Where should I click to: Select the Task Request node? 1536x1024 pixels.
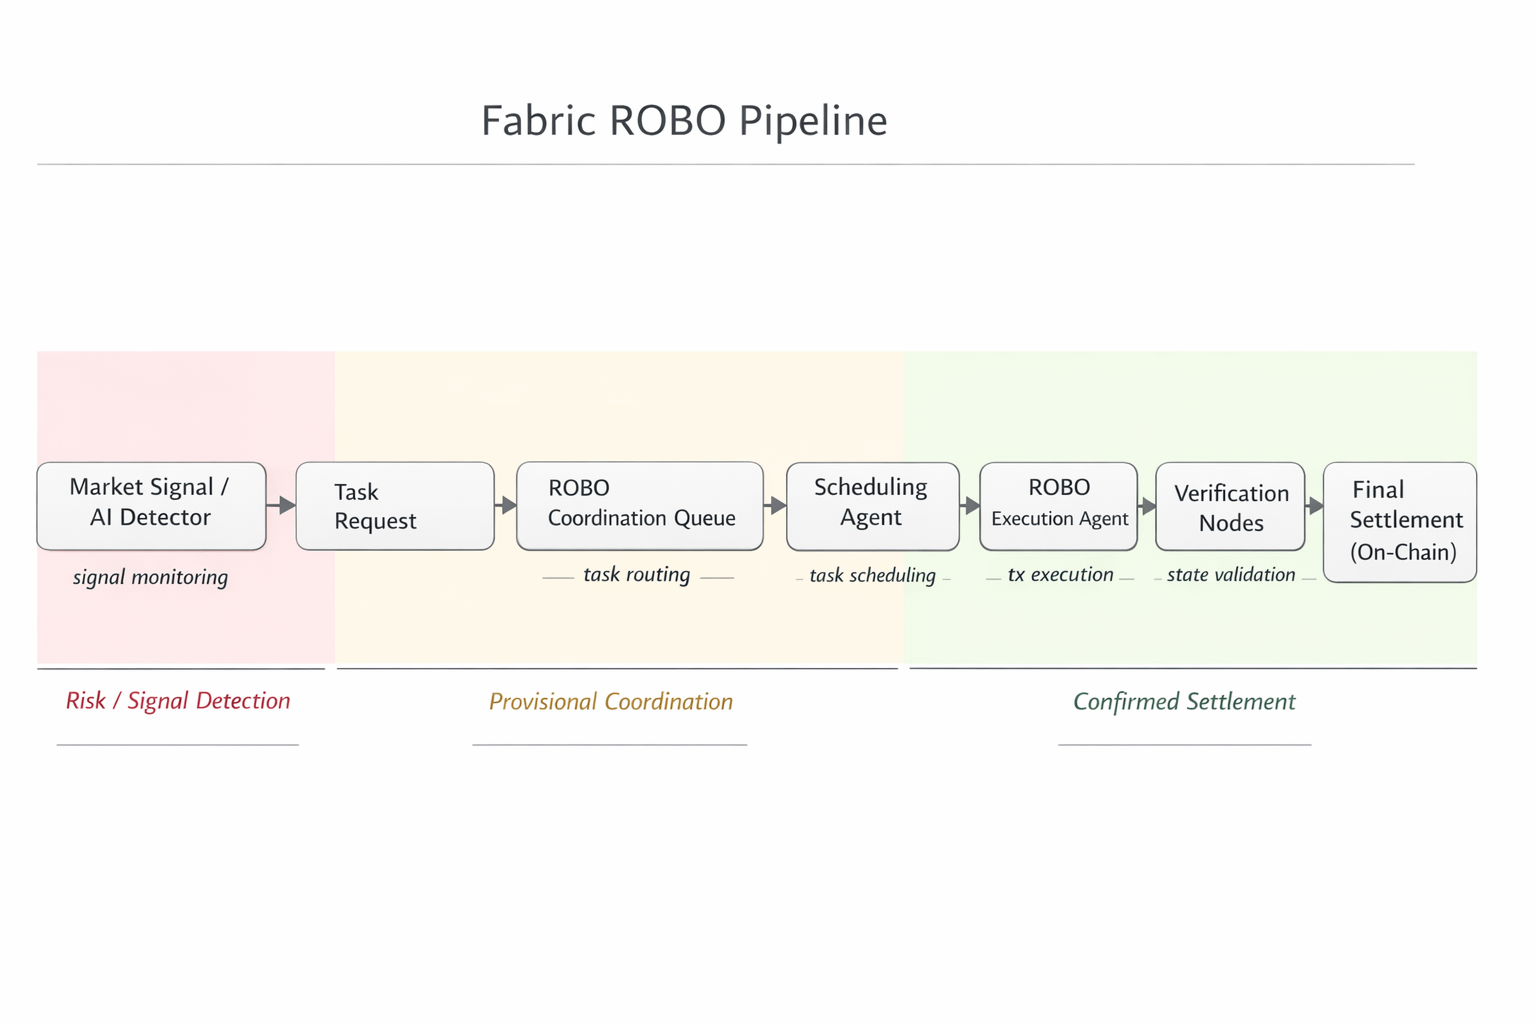pos(395,506)
